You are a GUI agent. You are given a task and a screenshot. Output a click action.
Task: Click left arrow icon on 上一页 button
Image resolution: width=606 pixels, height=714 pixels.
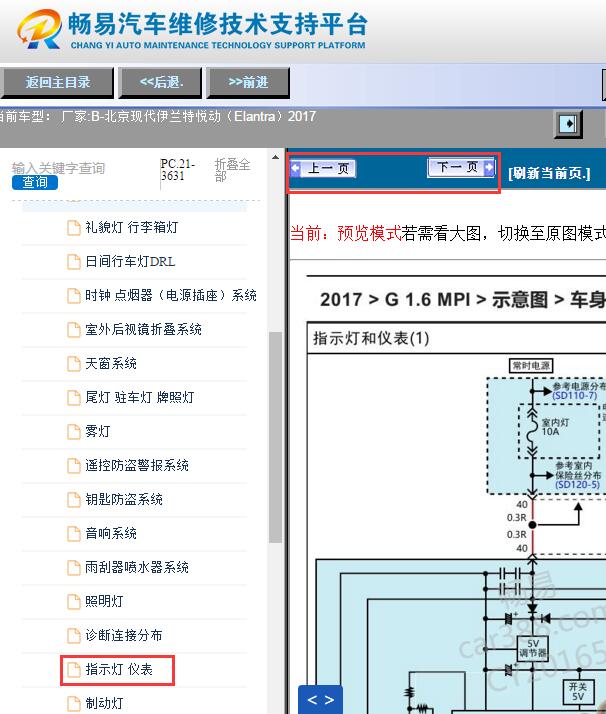point(295,168)
